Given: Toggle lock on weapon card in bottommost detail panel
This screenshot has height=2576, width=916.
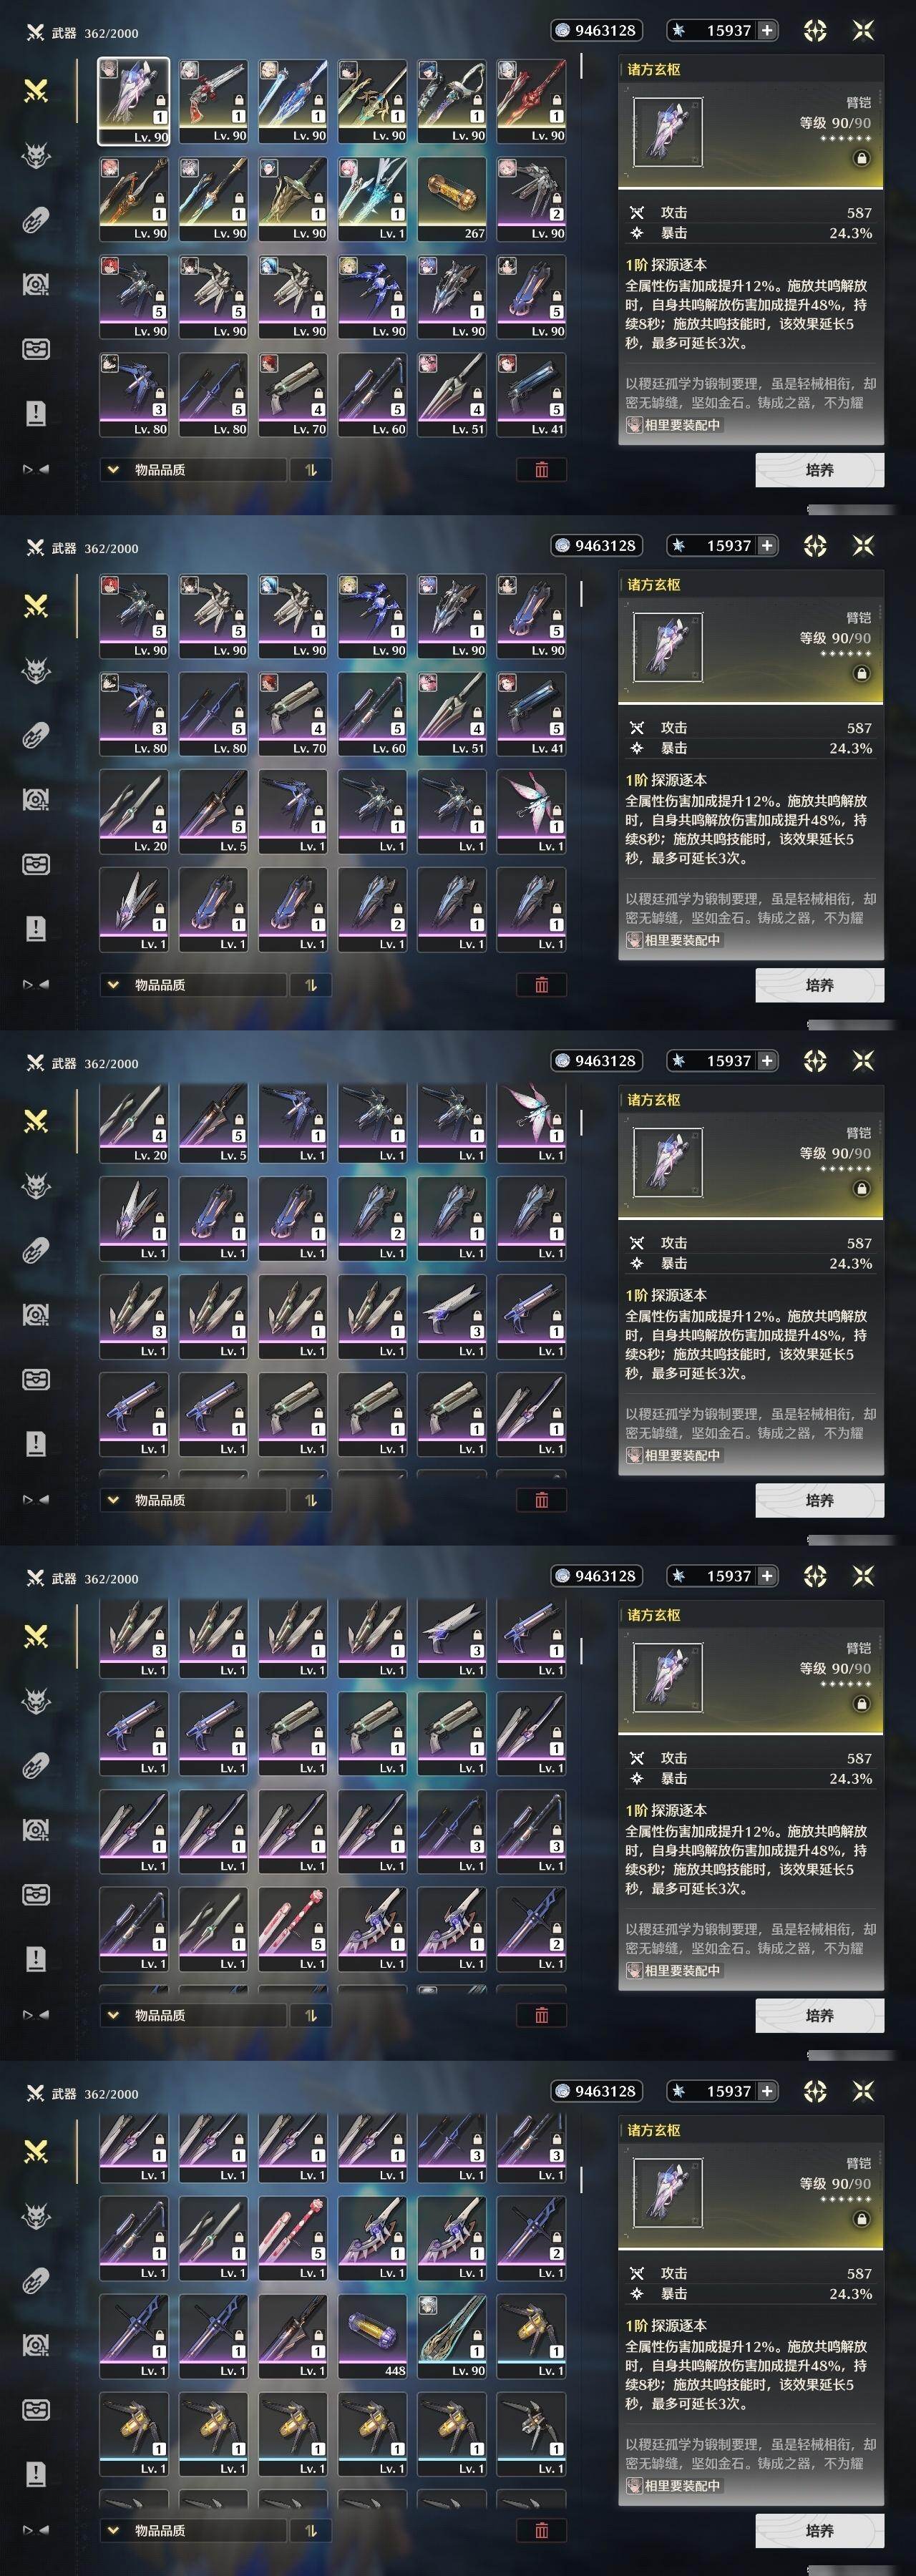Looking at the screenshot, I should click(x=861, y=2219).
